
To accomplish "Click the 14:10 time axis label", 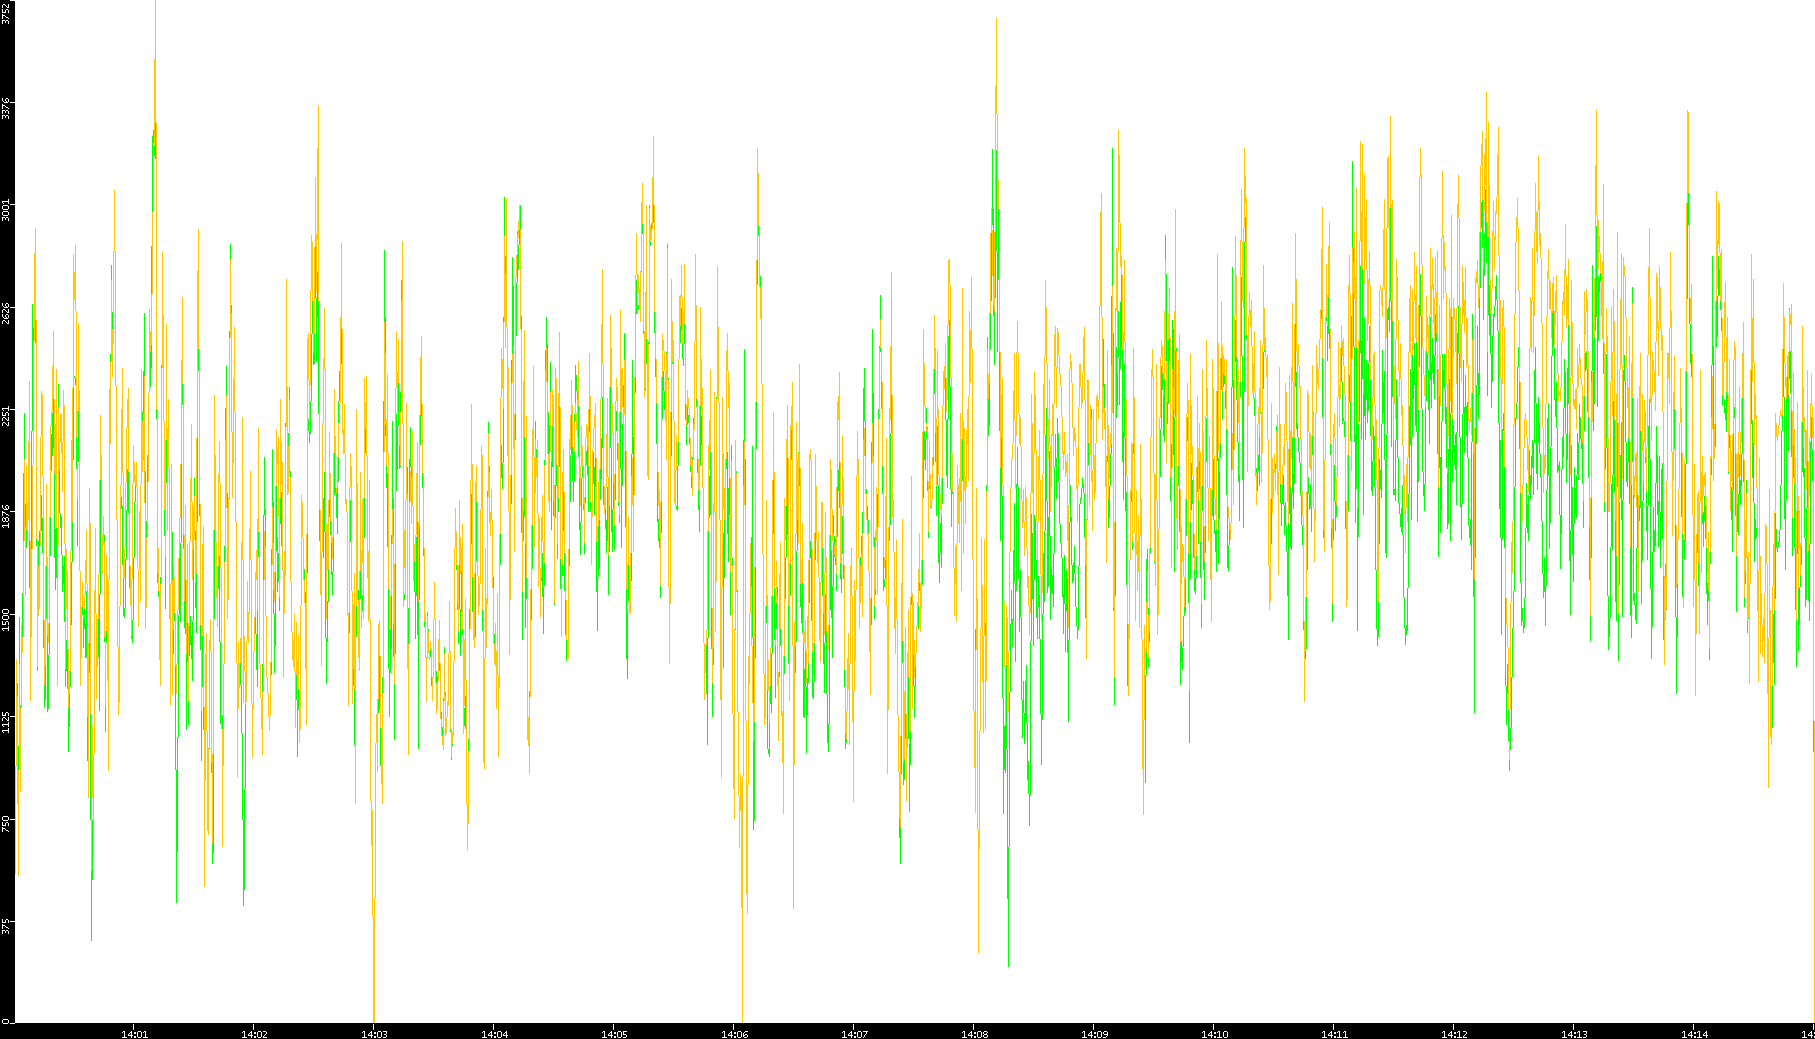I will pos(1214,1034).
